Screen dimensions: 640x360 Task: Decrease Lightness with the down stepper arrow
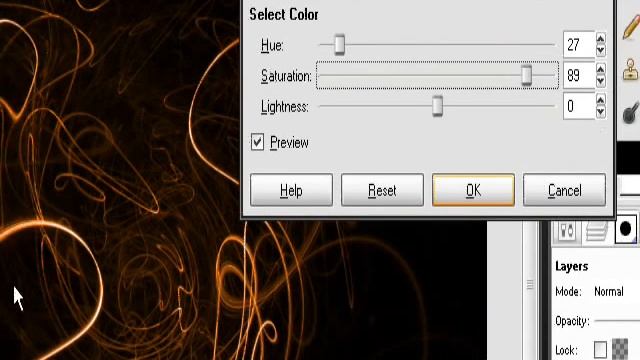point(600,112)
